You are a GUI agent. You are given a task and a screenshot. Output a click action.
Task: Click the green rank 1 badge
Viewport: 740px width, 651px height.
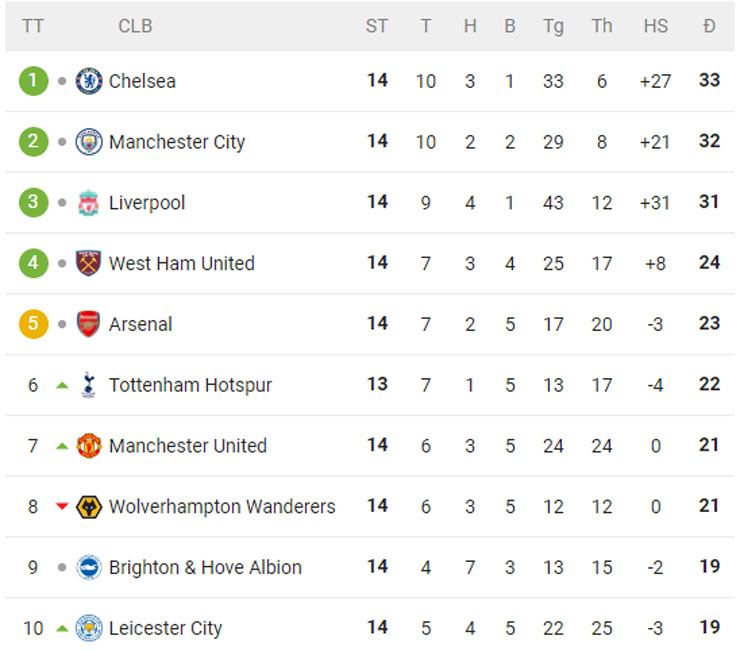coord(33,81)
